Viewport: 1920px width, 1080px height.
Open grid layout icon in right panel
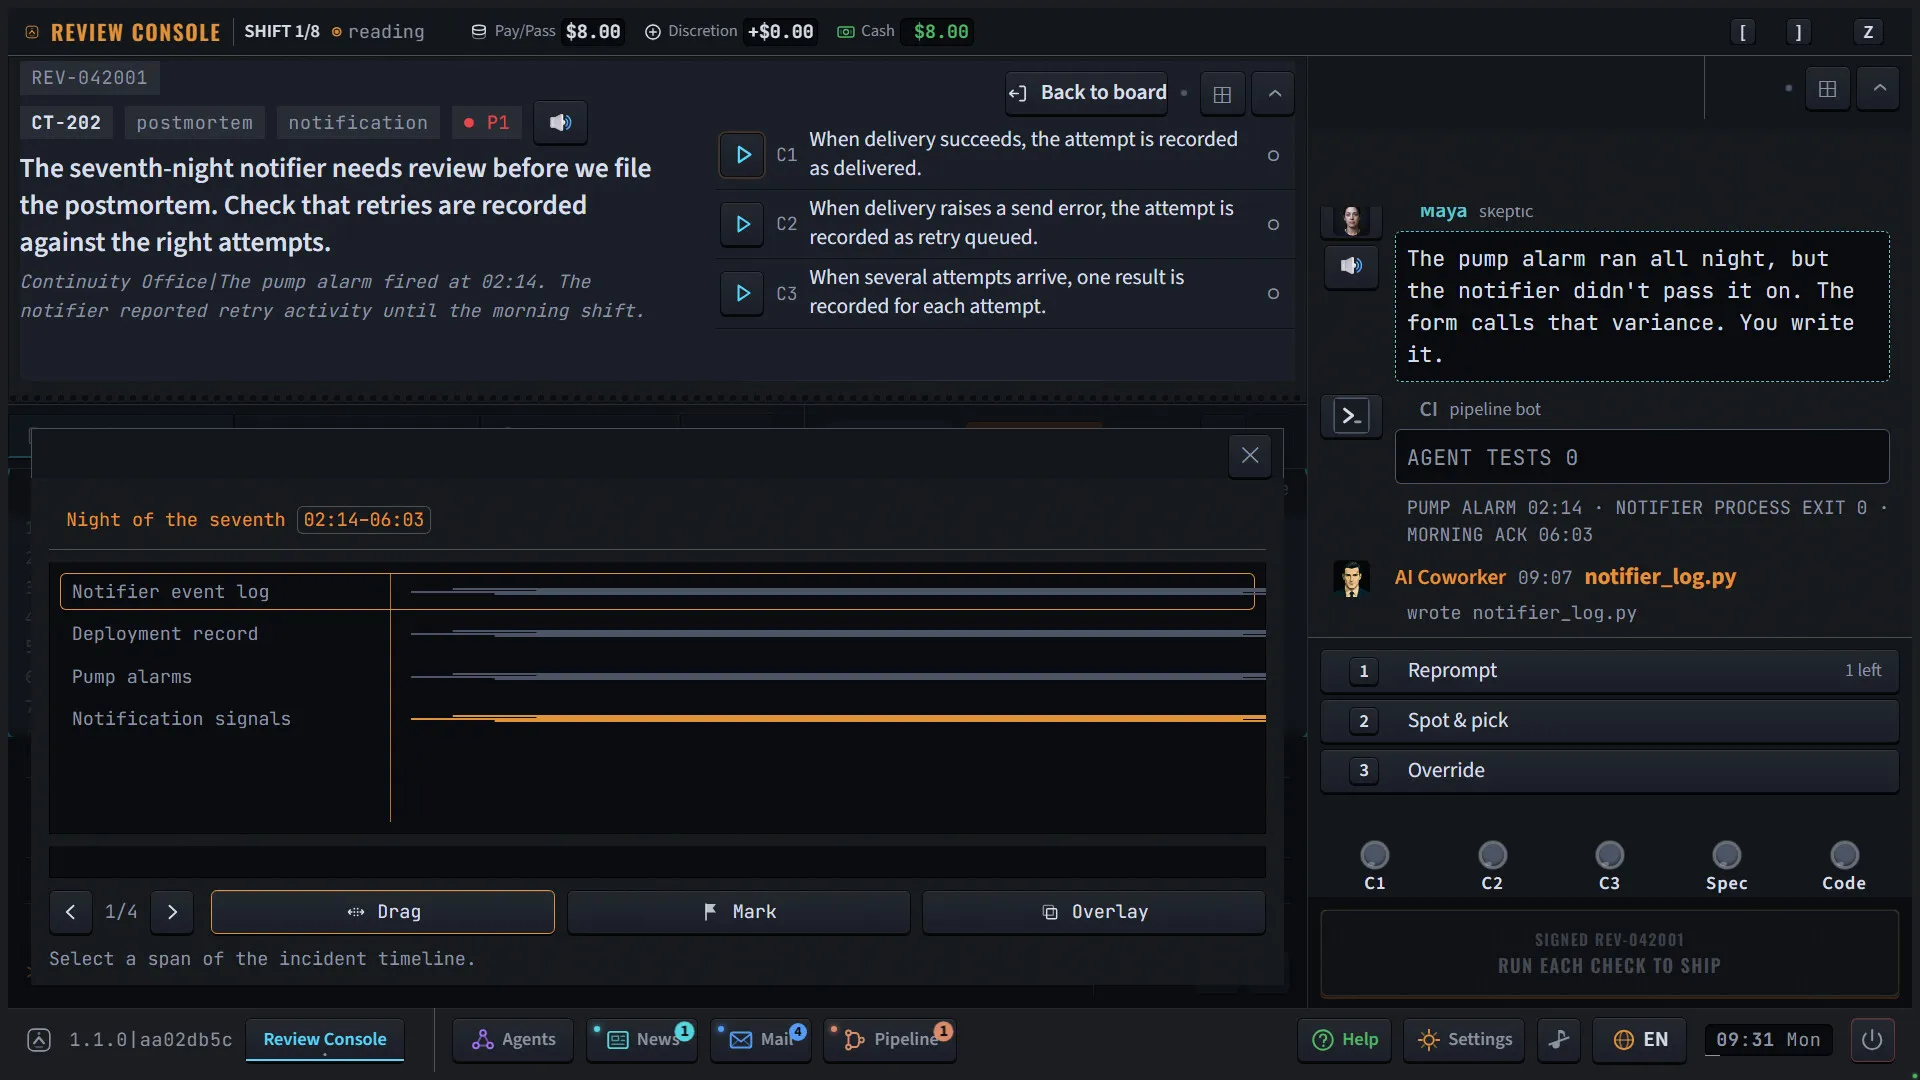point(1827,89)
